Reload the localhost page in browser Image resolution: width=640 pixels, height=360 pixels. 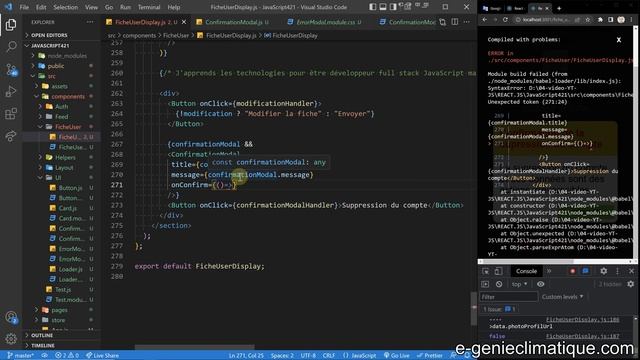505,20
